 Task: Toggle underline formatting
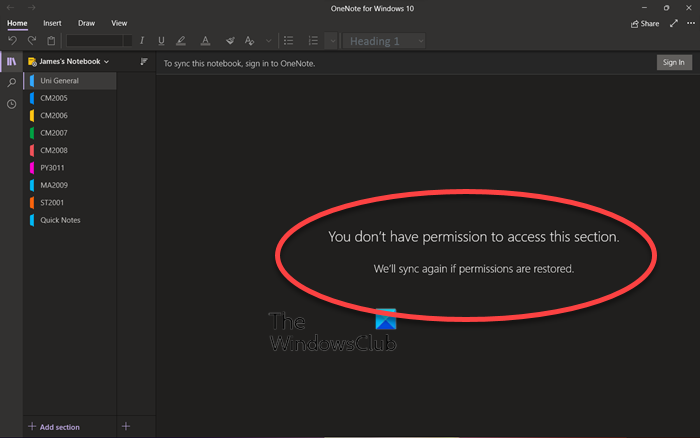(x=161, y=41)
